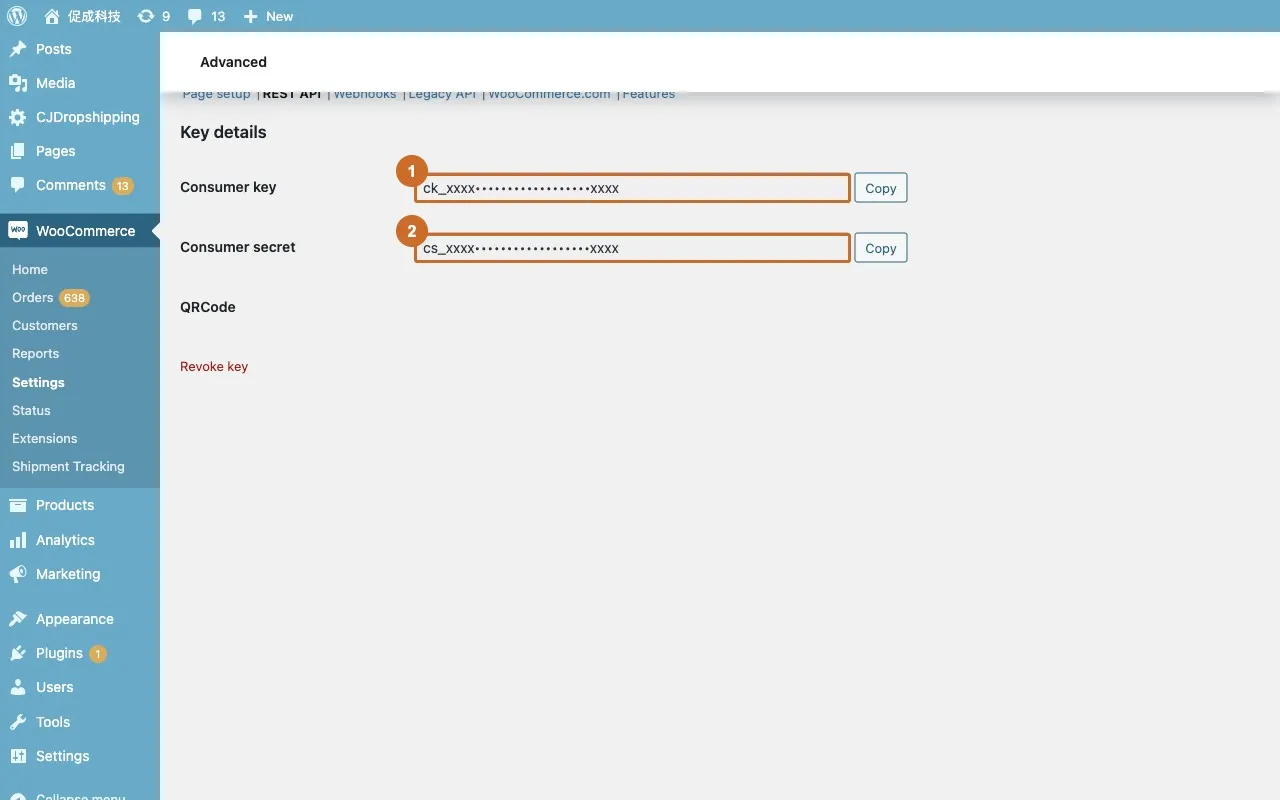The height and width of the screenshot is (800, 1280).
Task: Open WooCommerce Home submenu
Action: point(30,269)
